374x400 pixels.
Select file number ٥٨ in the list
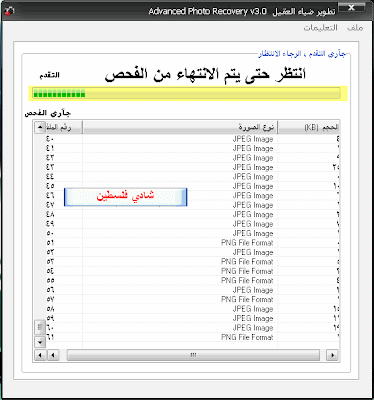pos(50,309)
